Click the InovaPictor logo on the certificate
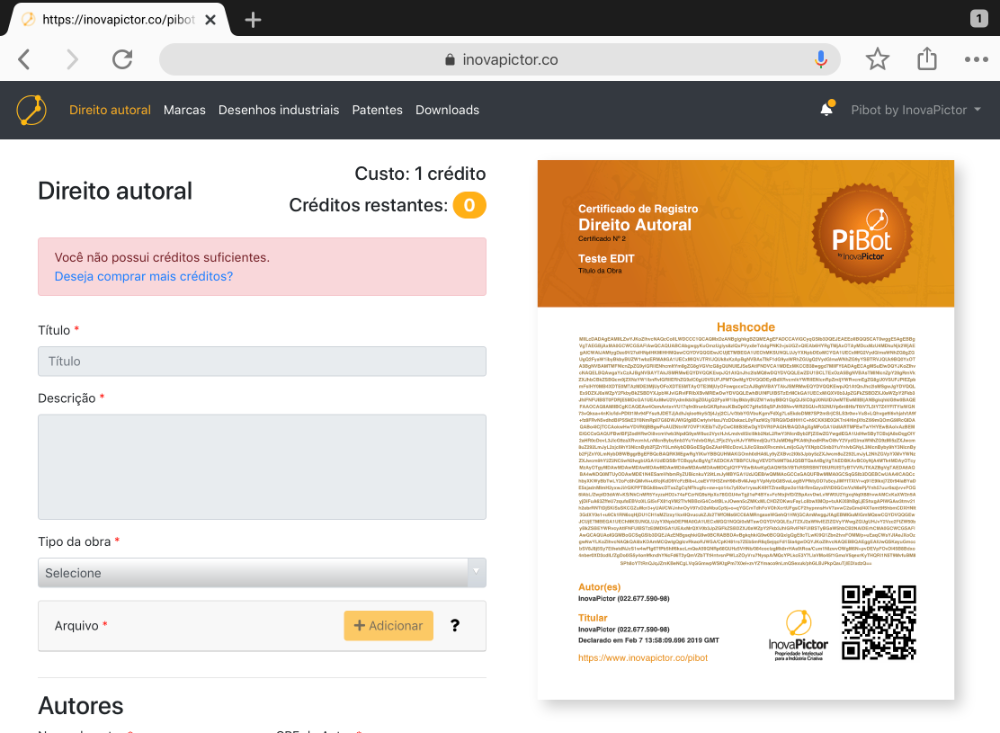Screen dimensions: 1000x733 pos(798,635)
